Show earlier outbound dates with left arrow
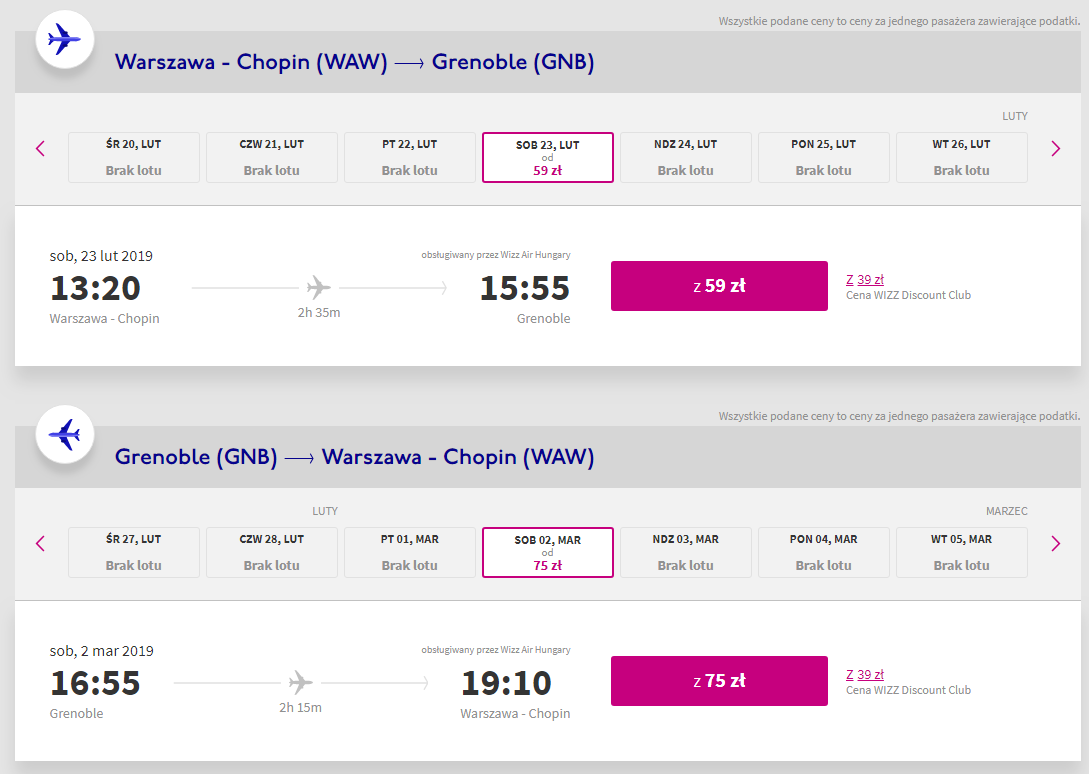Screen dimensions: 1089x774 tap(40, 149)
